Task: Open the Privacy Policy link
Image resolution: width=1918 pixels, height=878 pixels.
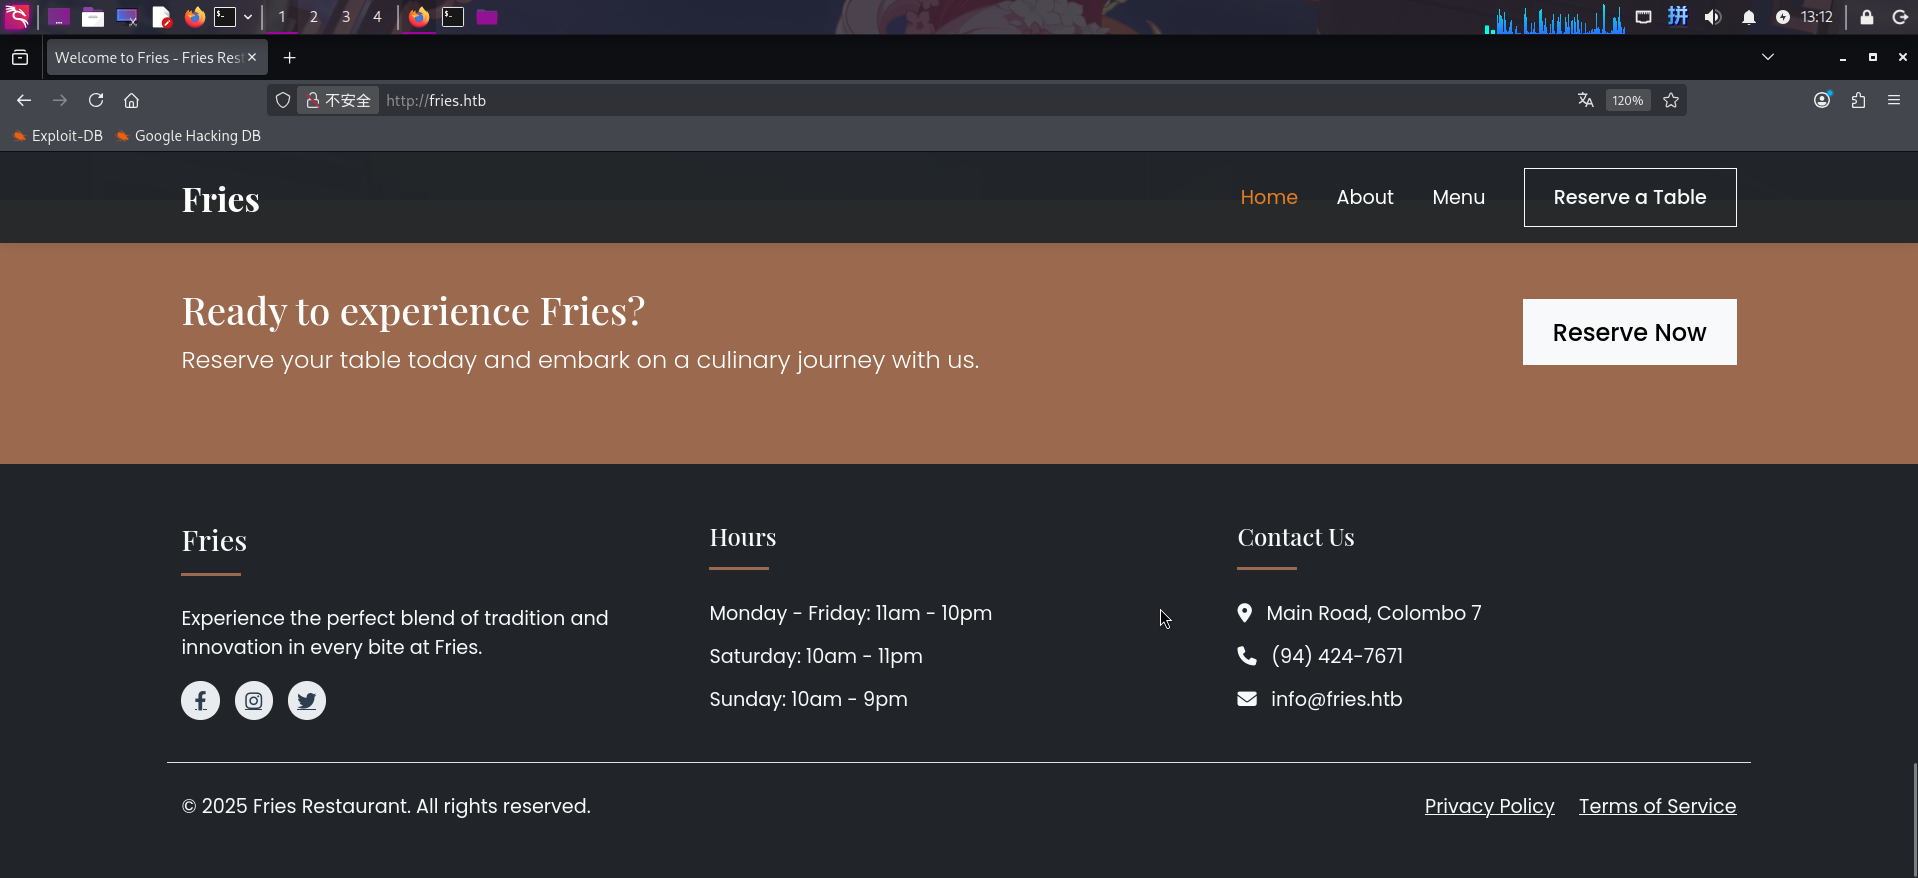Action: (1489, 806)
